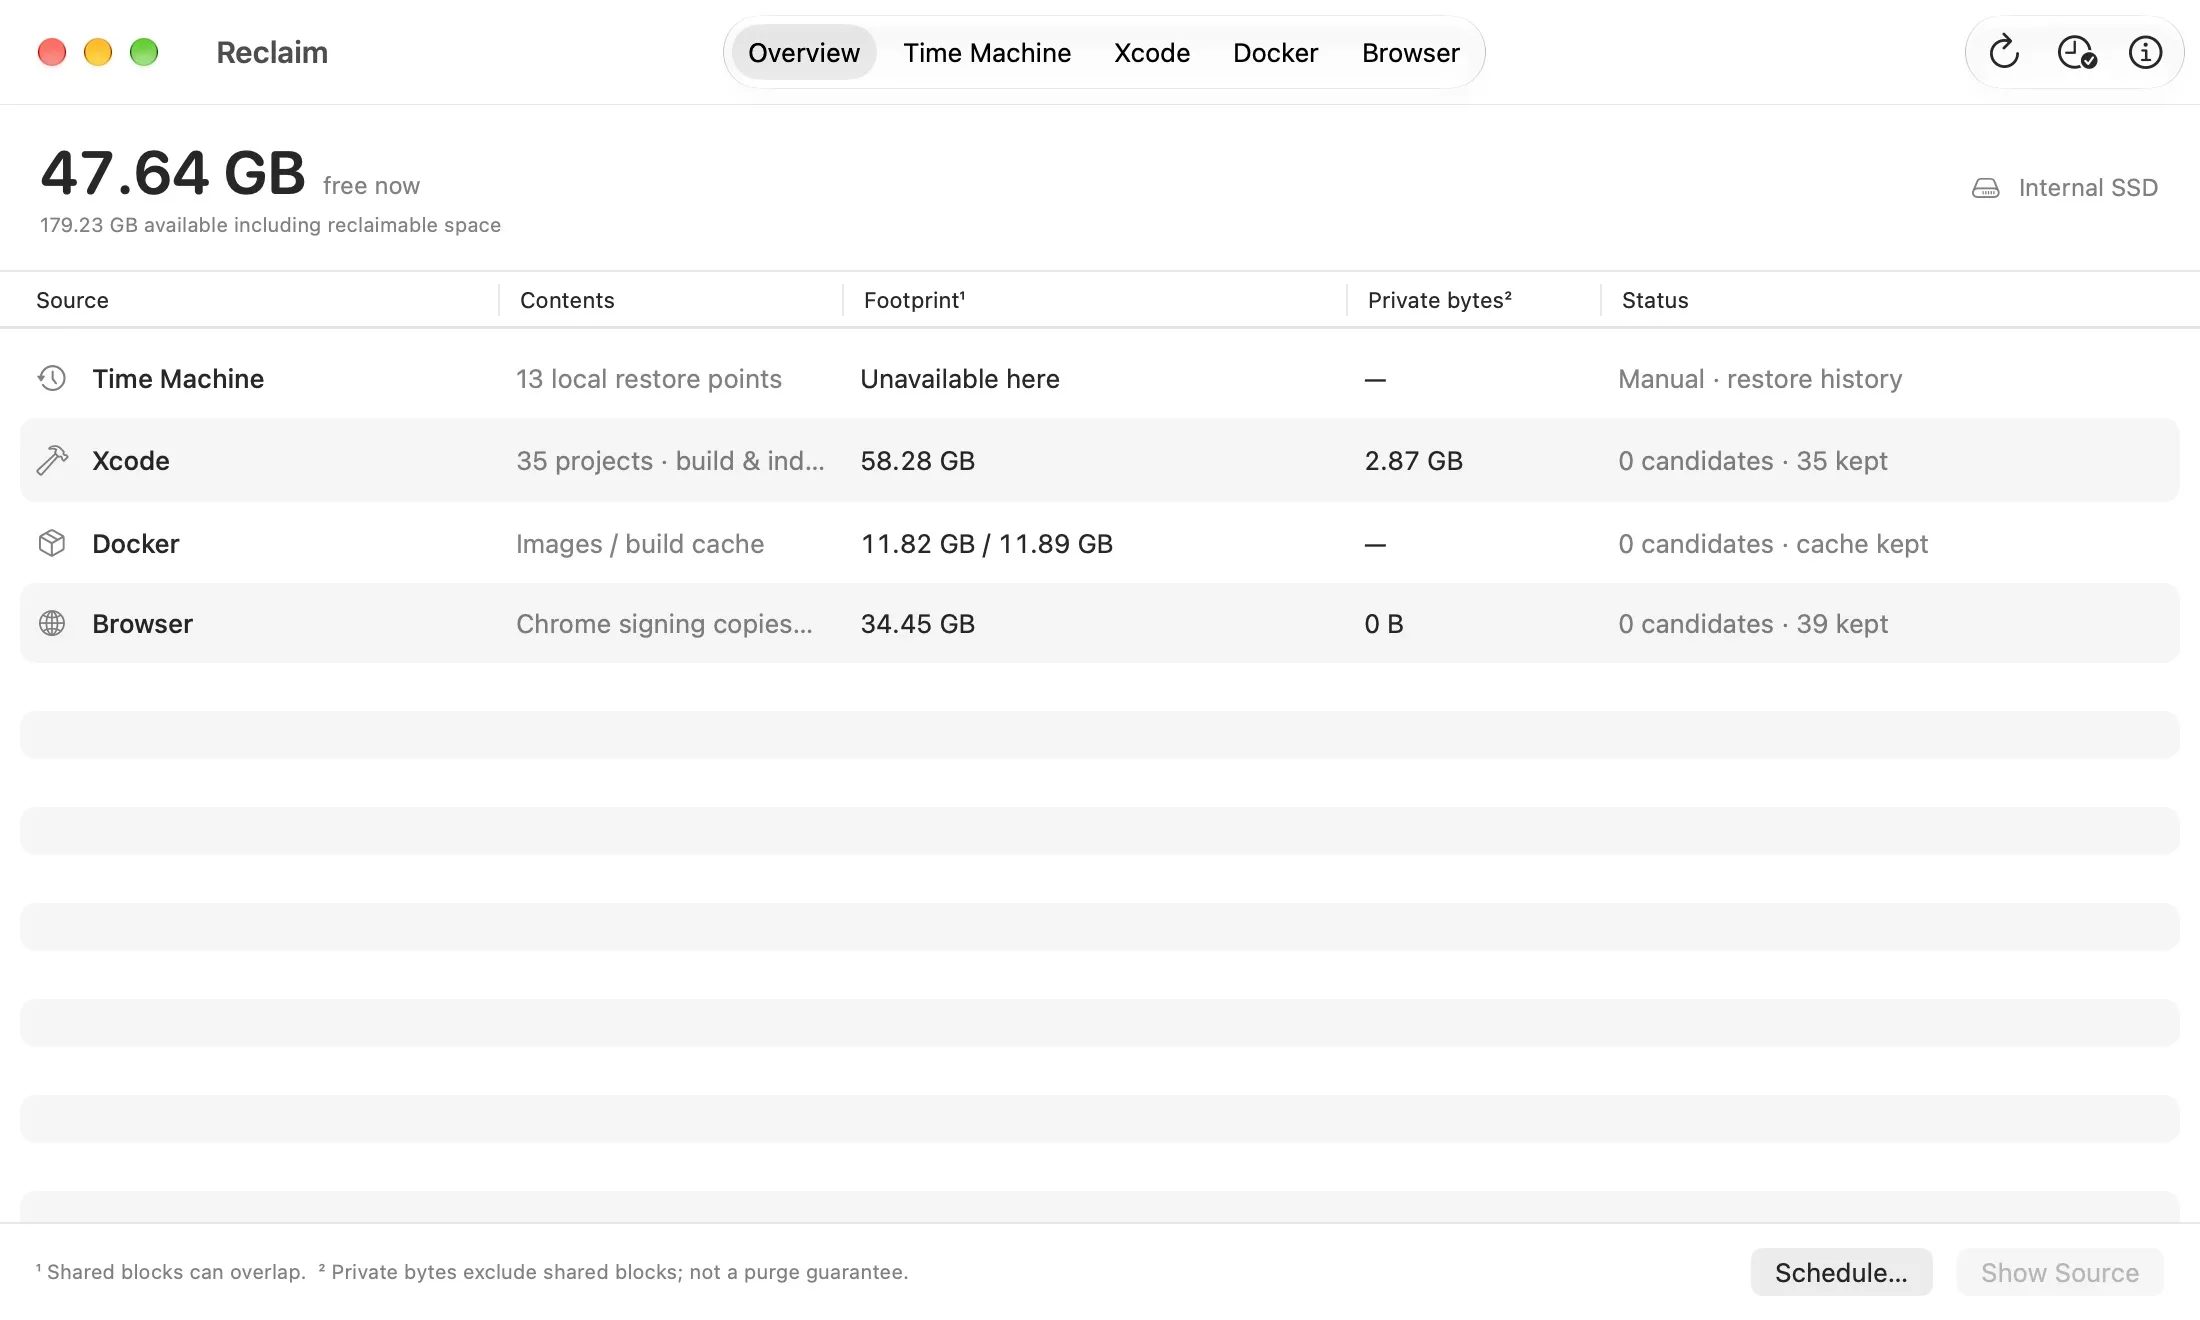Click 'Manual · restore history' status
This screenshot has width=2200, height=1320.
[x=1760, y=379]
